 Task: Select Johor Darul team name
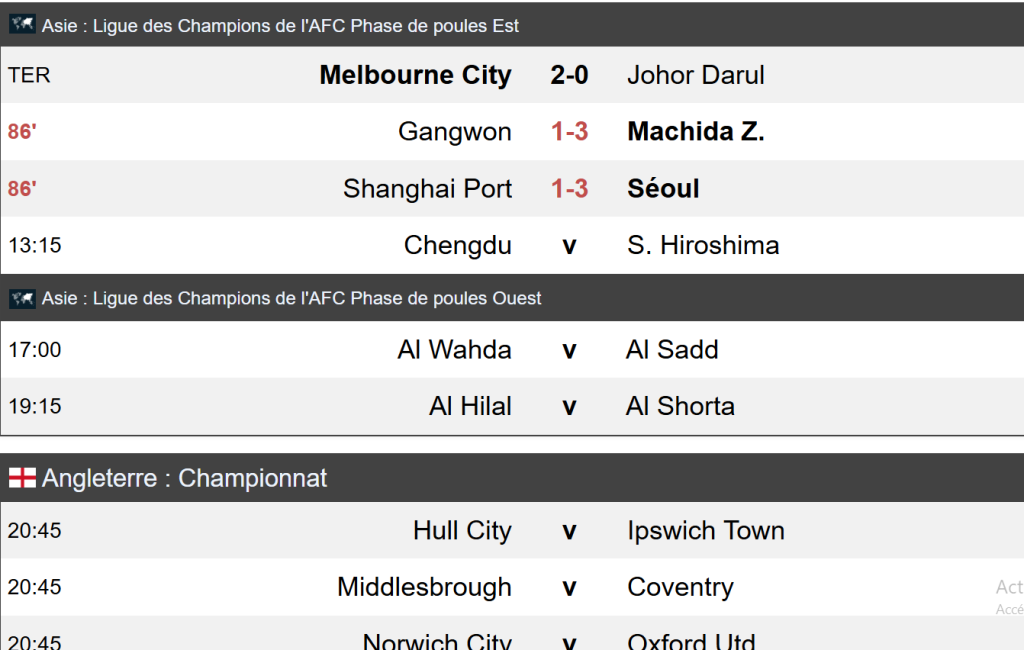[x=695, y=75]
